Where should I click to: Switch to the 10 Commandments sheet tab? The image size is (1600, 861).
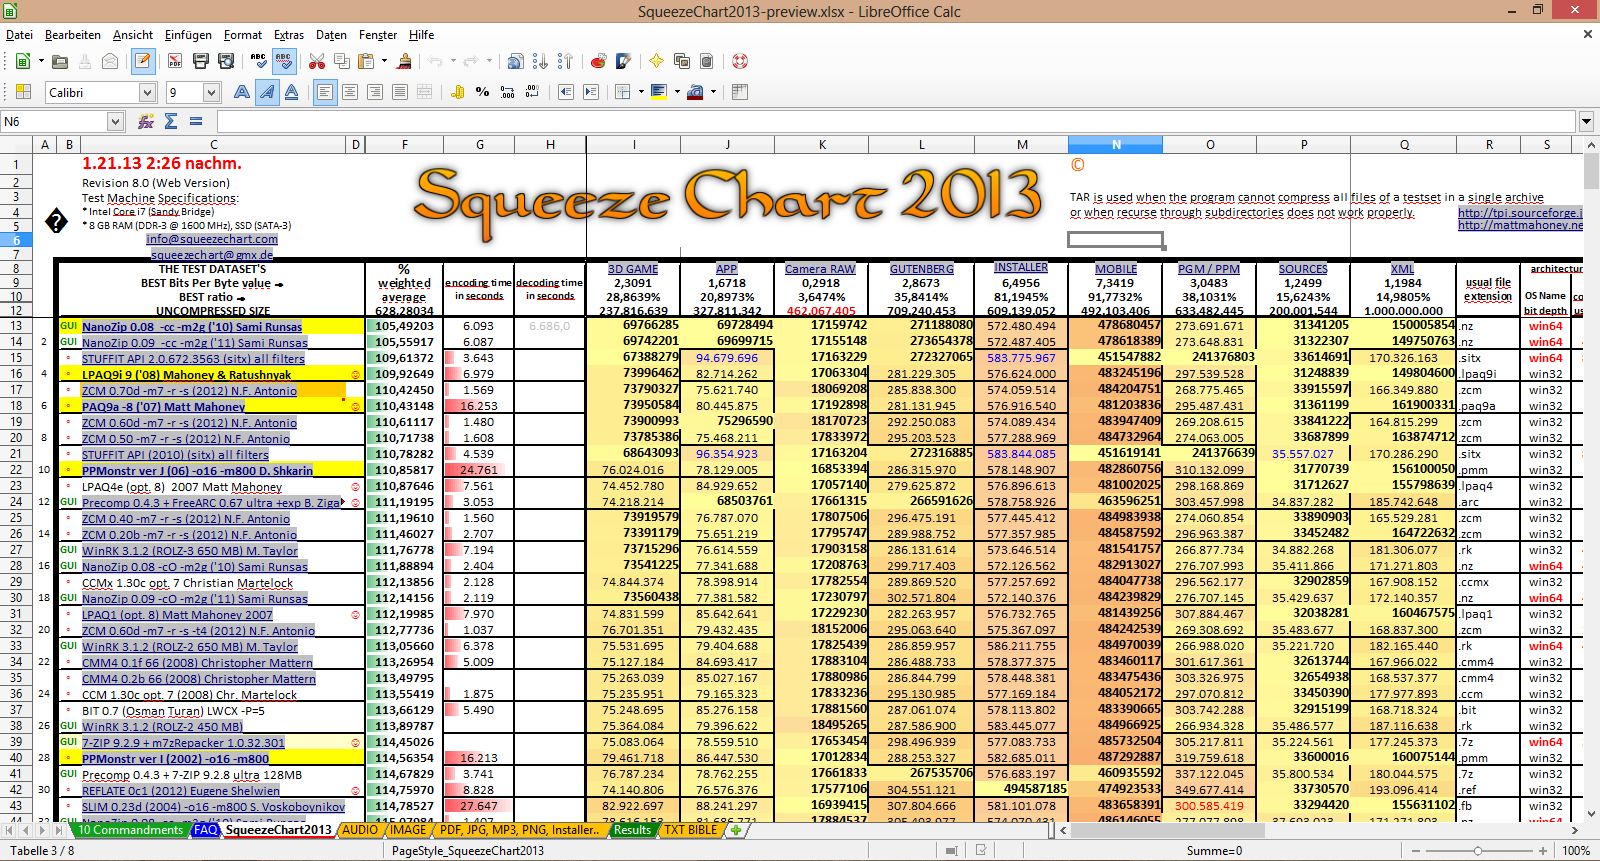click(130, 830)
